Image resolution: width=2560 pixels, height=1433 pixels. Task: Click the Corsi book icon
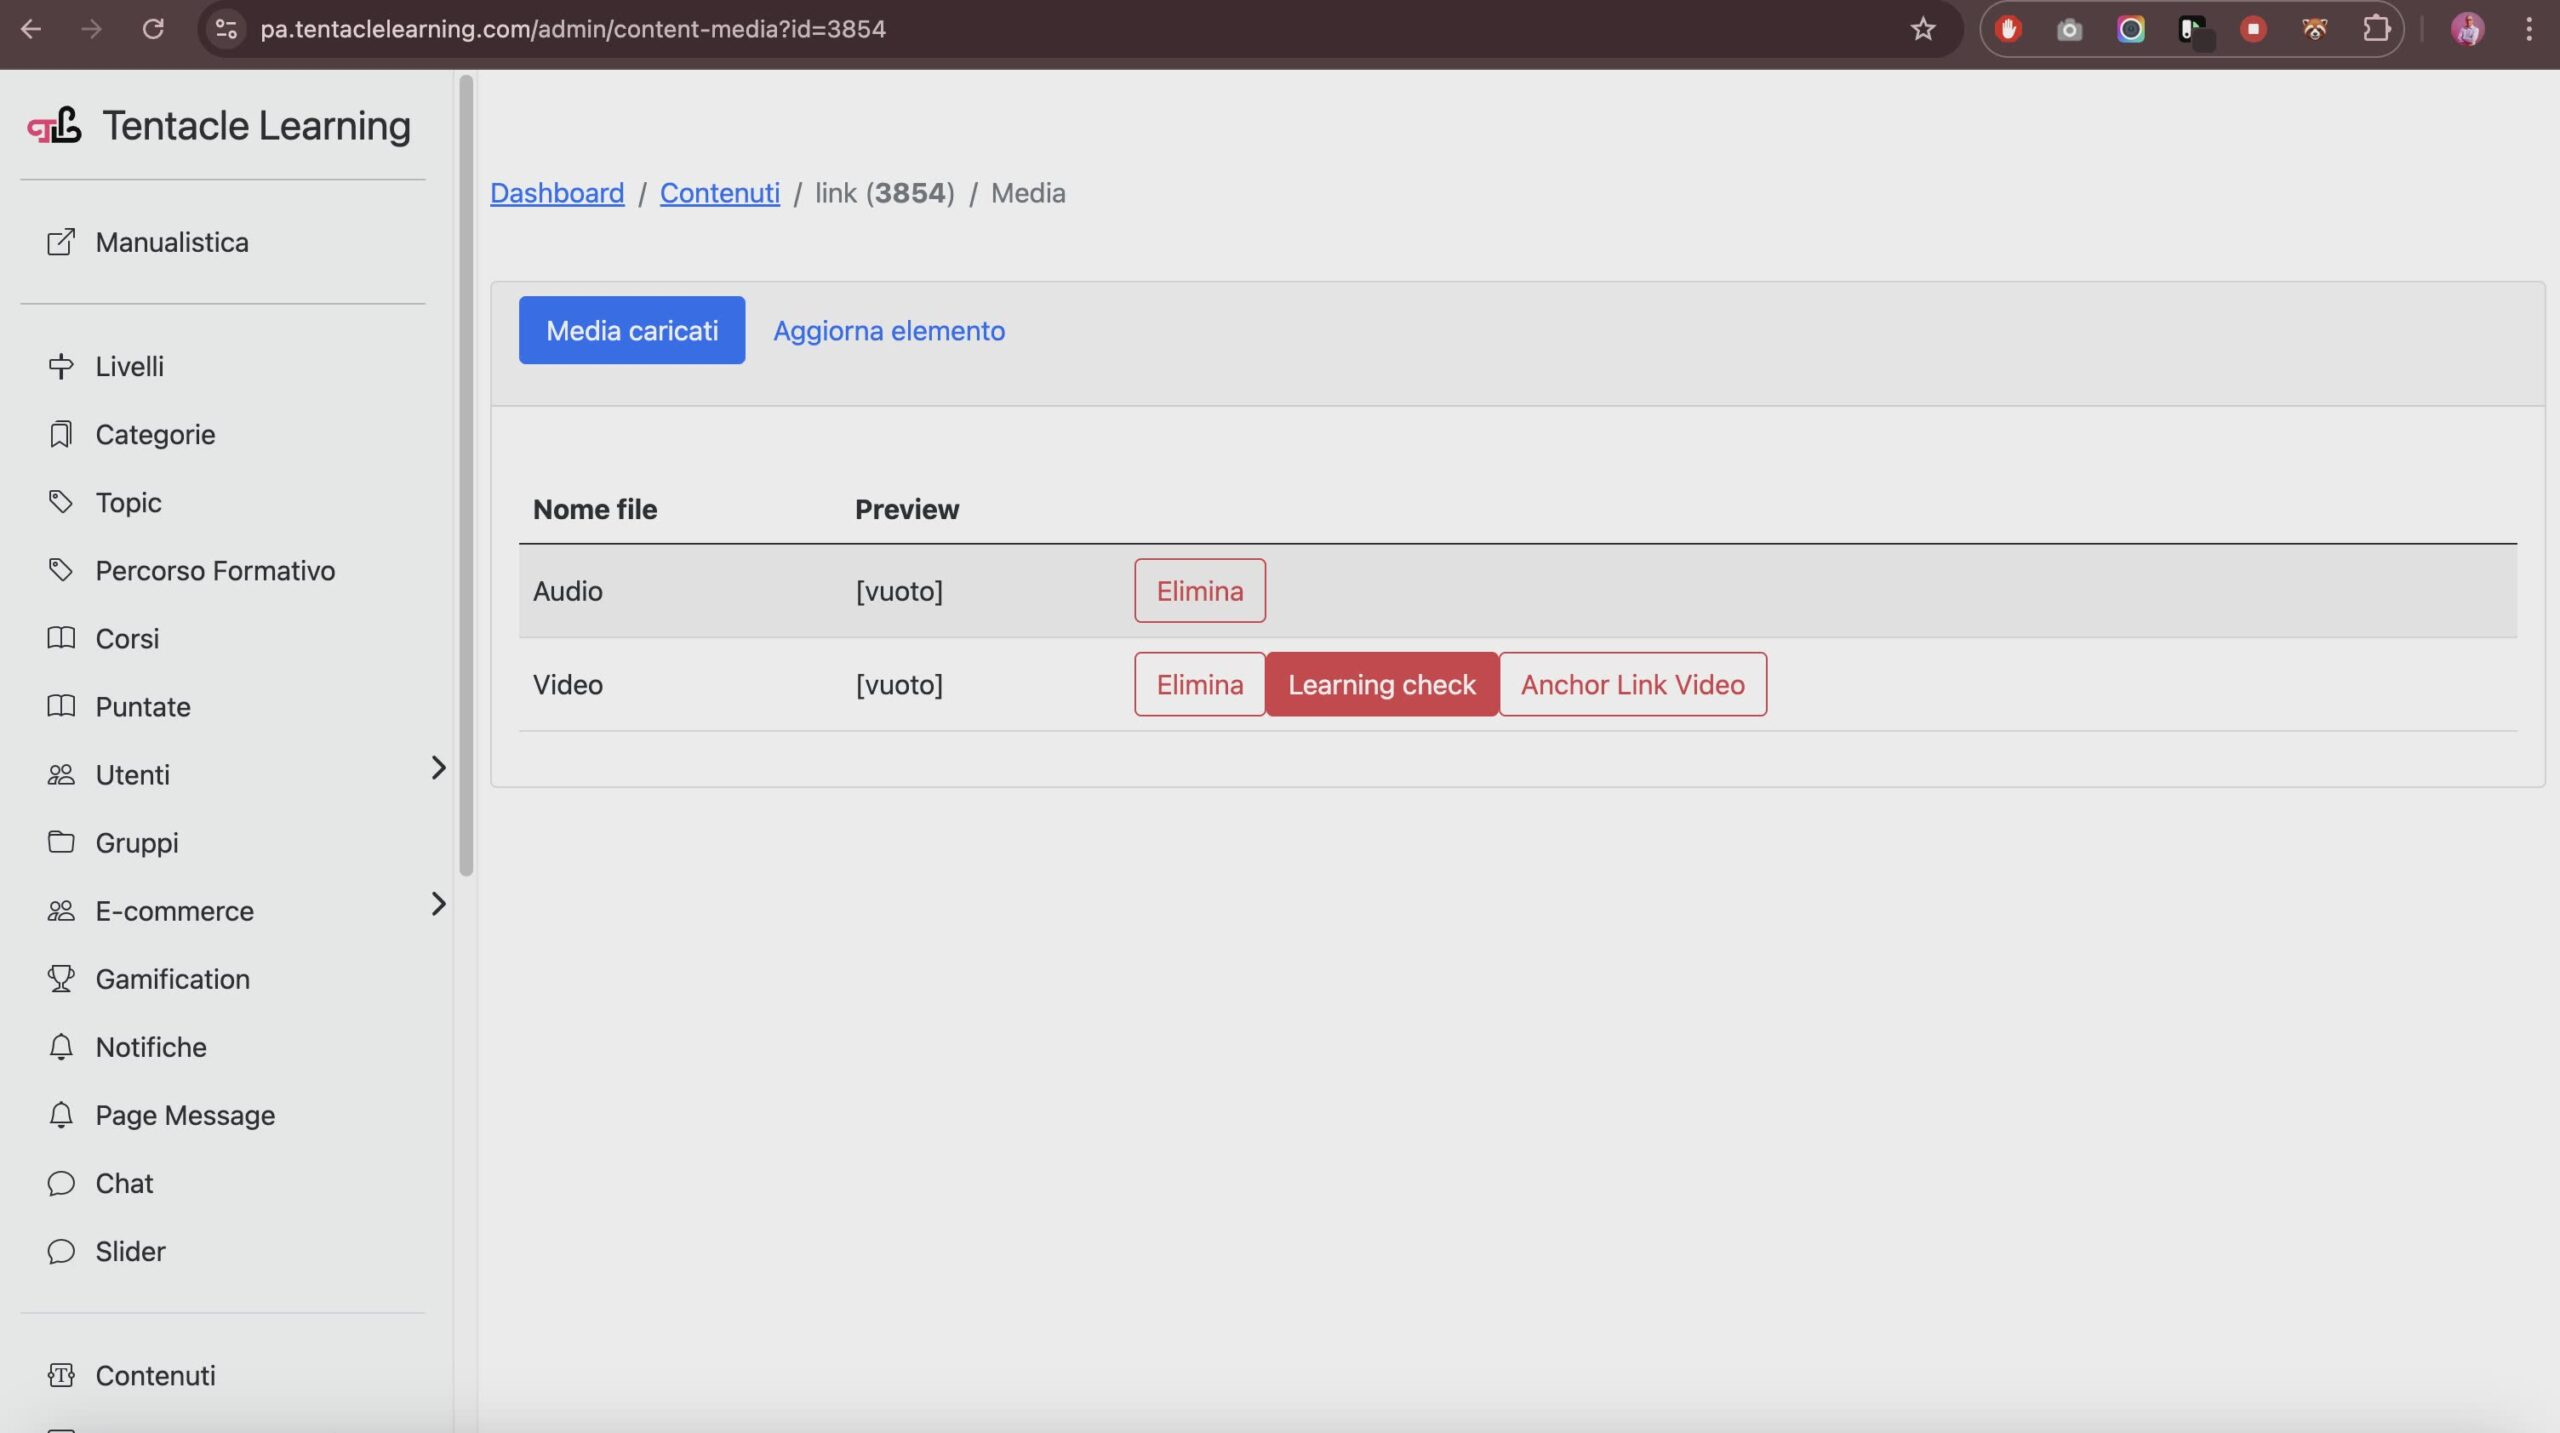(x=61, y=638)
